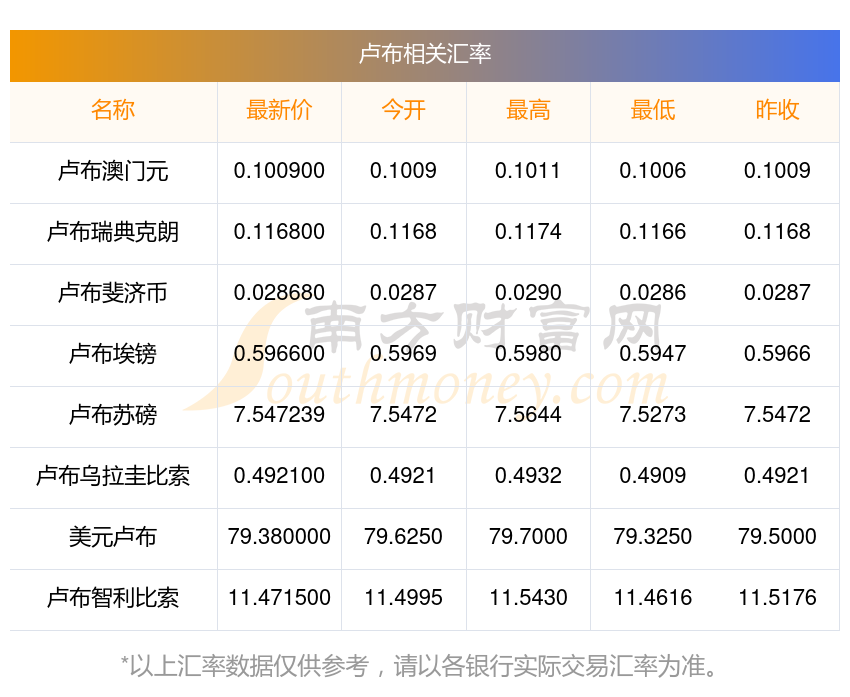Click the 卢布埃镑 row label
The image size is (850, 697).
[x=113, y=355]
